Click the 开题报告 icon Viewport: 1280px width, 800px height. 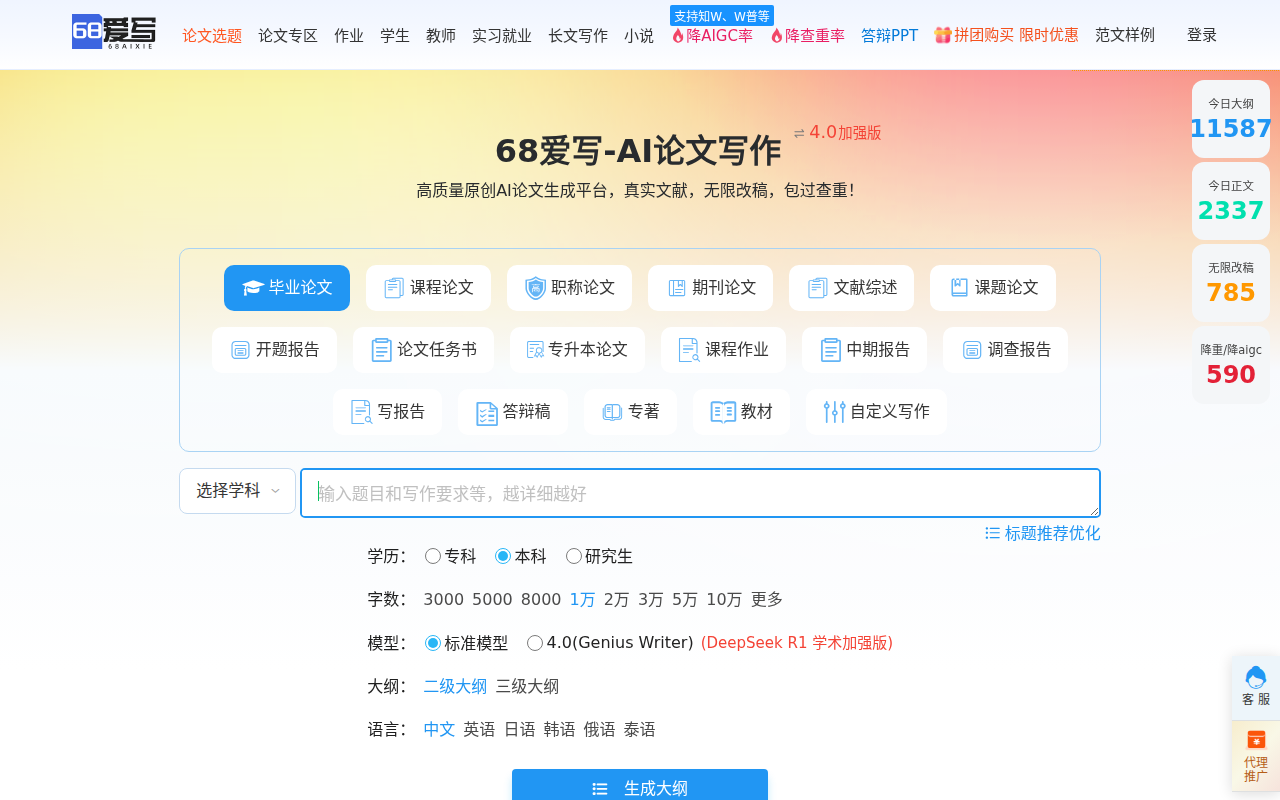[x=241, y=350]
